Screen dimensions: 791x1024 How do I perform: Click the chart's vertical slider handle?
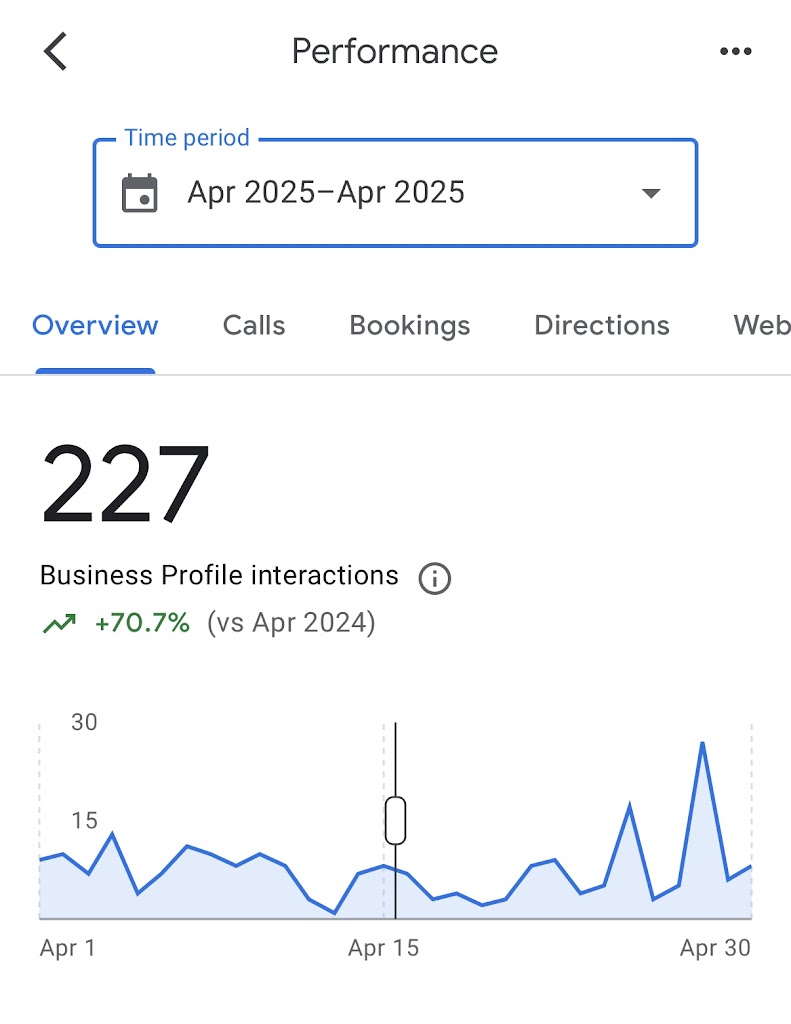pyautogui.click(x=395, y=820)
